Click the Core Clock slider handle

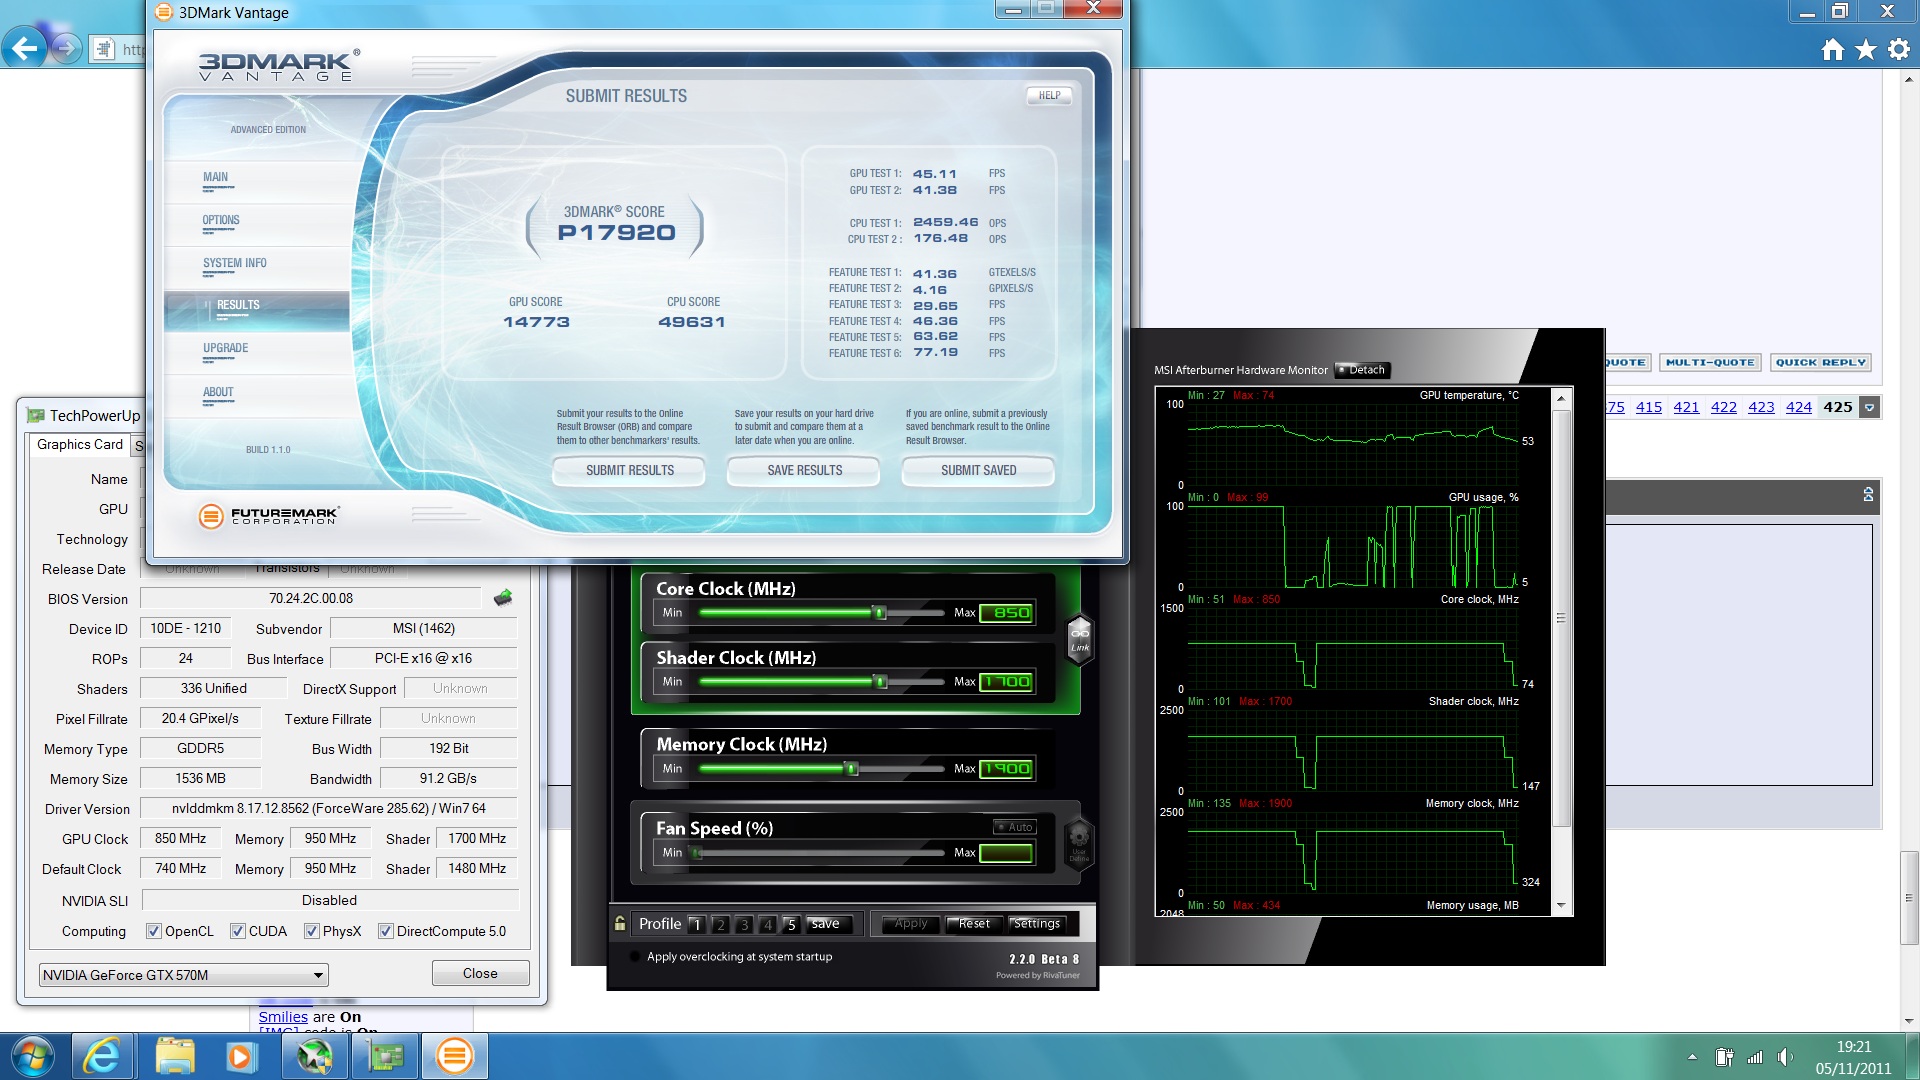tap(880, 613)
